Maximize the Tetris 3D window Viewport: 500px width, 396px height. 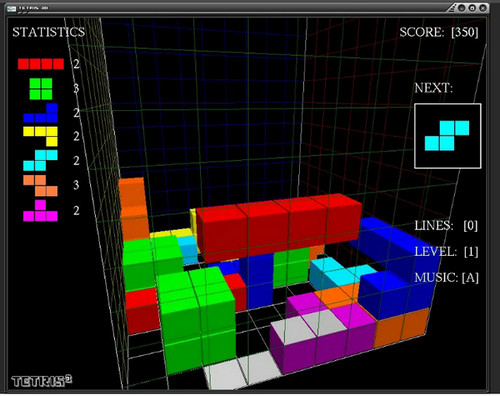click(472, 8)
